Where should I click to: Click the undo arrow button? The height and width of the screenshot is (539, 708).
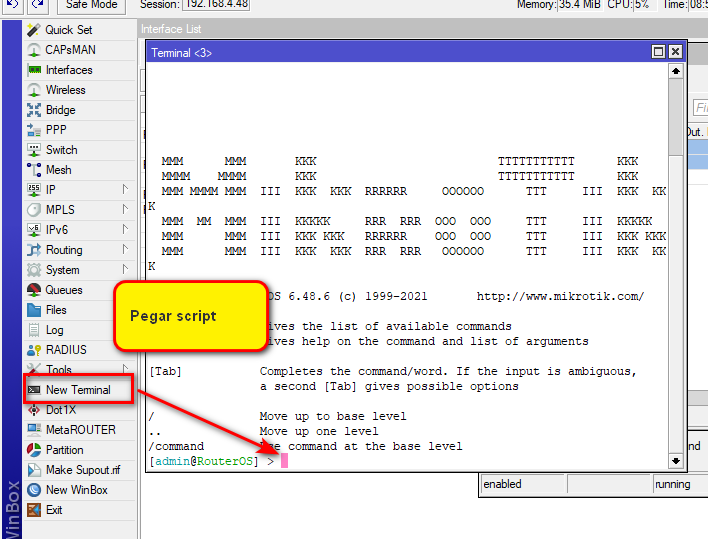[x=12, y=5]
